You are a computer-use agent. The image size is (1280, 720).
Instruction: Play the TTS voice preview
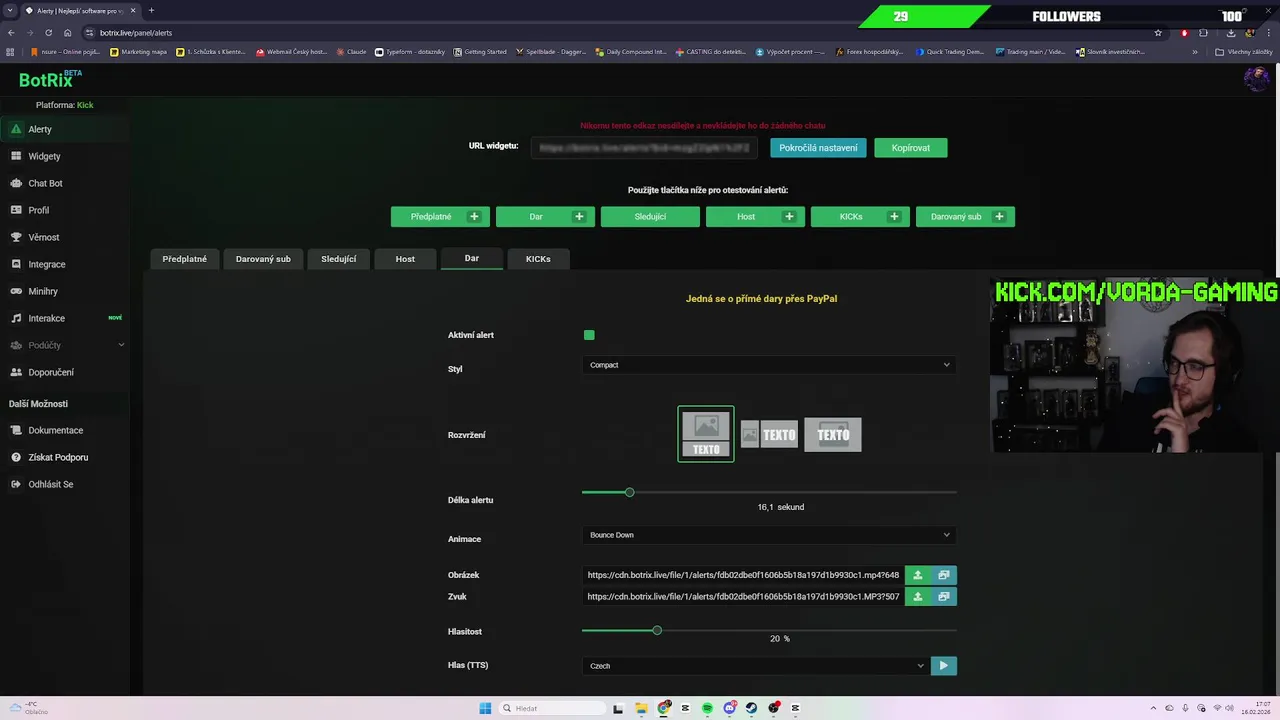(943, 665)
